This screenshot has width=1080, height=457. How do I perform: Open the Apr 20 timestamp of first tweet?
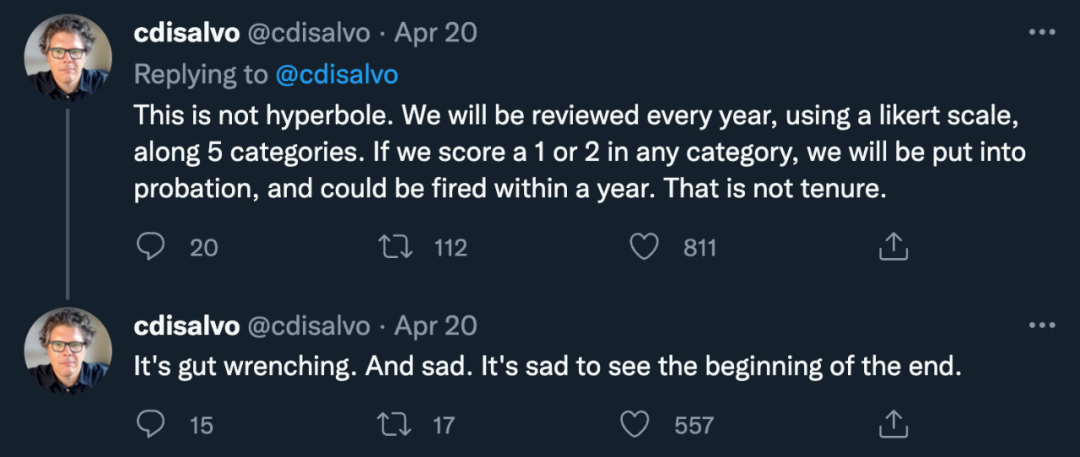[435, 33]
